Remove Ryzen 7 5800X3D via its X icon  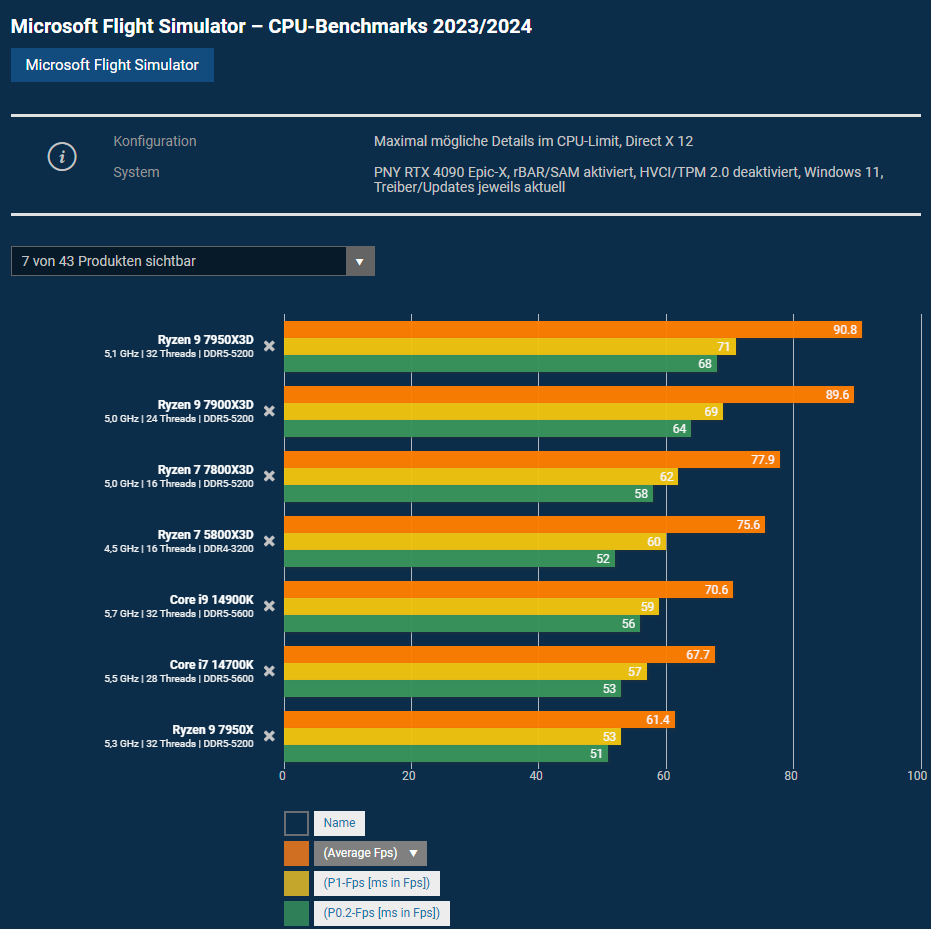tap(269, 541)
